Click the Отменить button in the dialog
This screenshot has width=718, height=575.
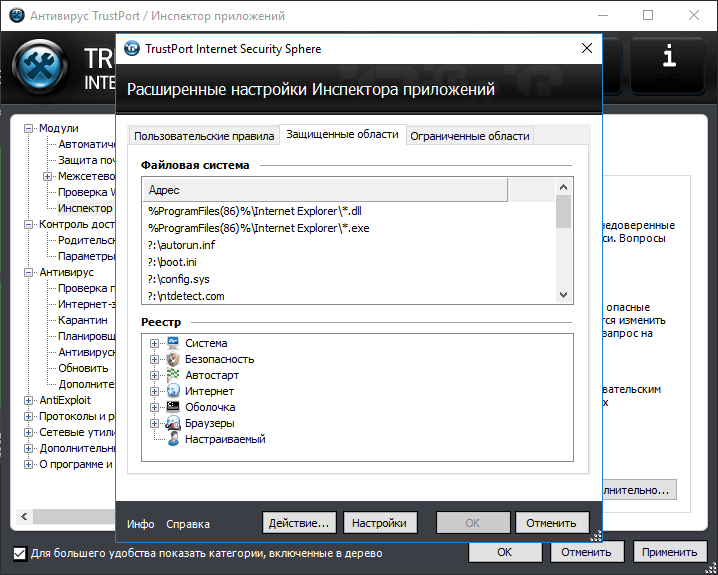[552, 523]
